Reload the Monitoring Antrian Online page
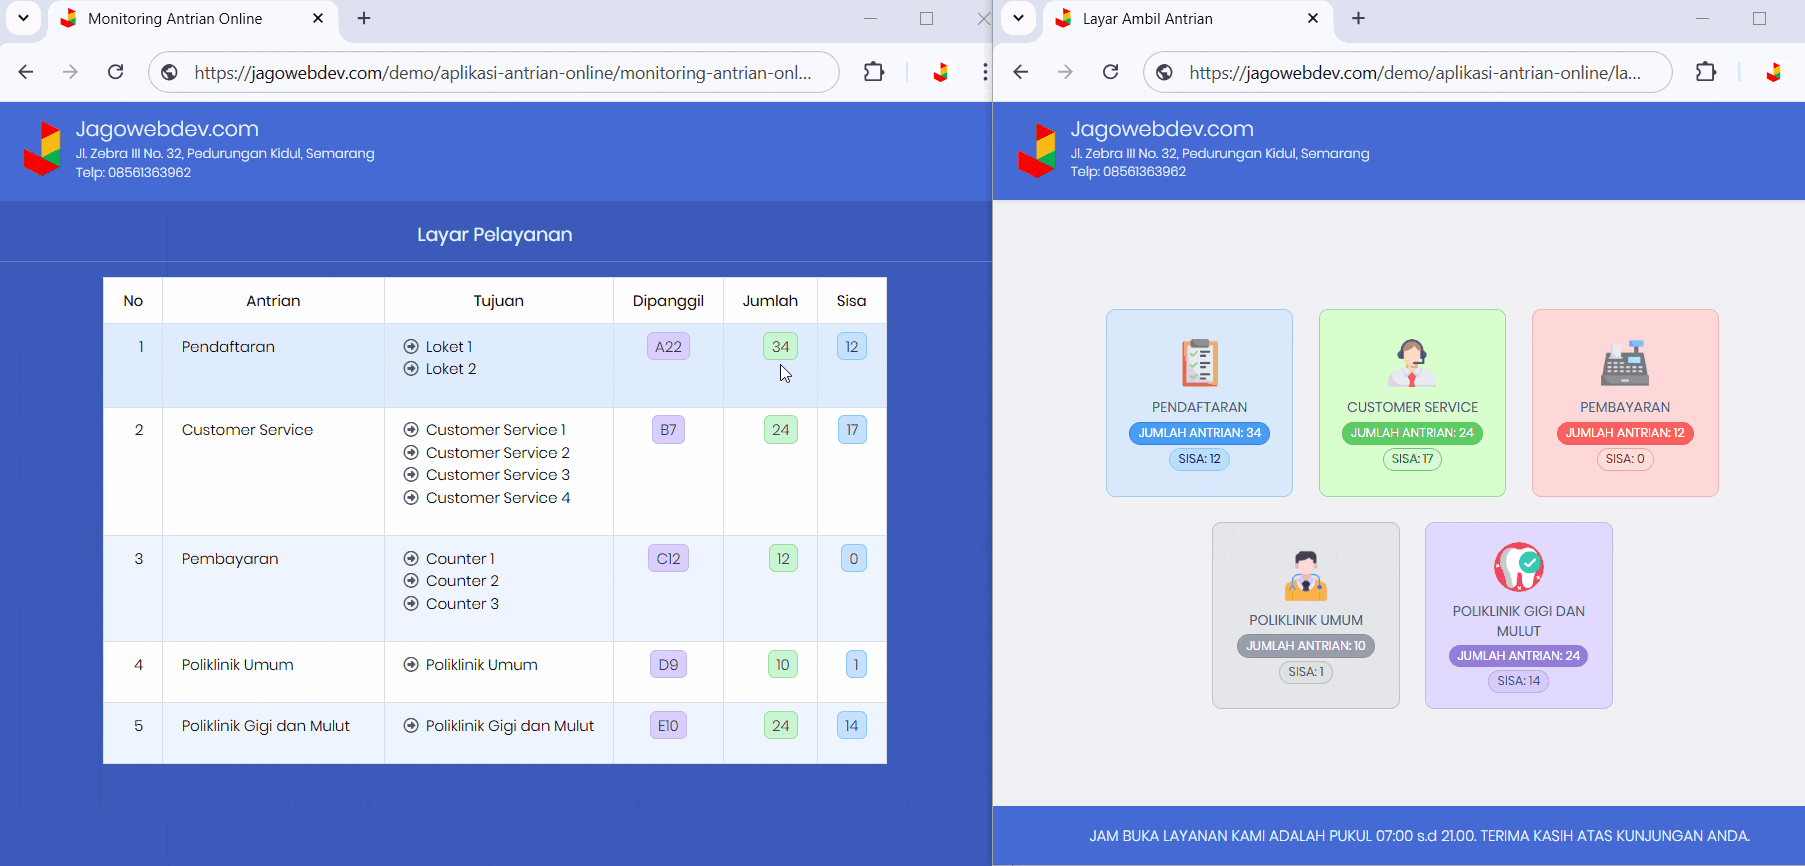The width and height of the screenshot is (1805, 866). [116, 72]
